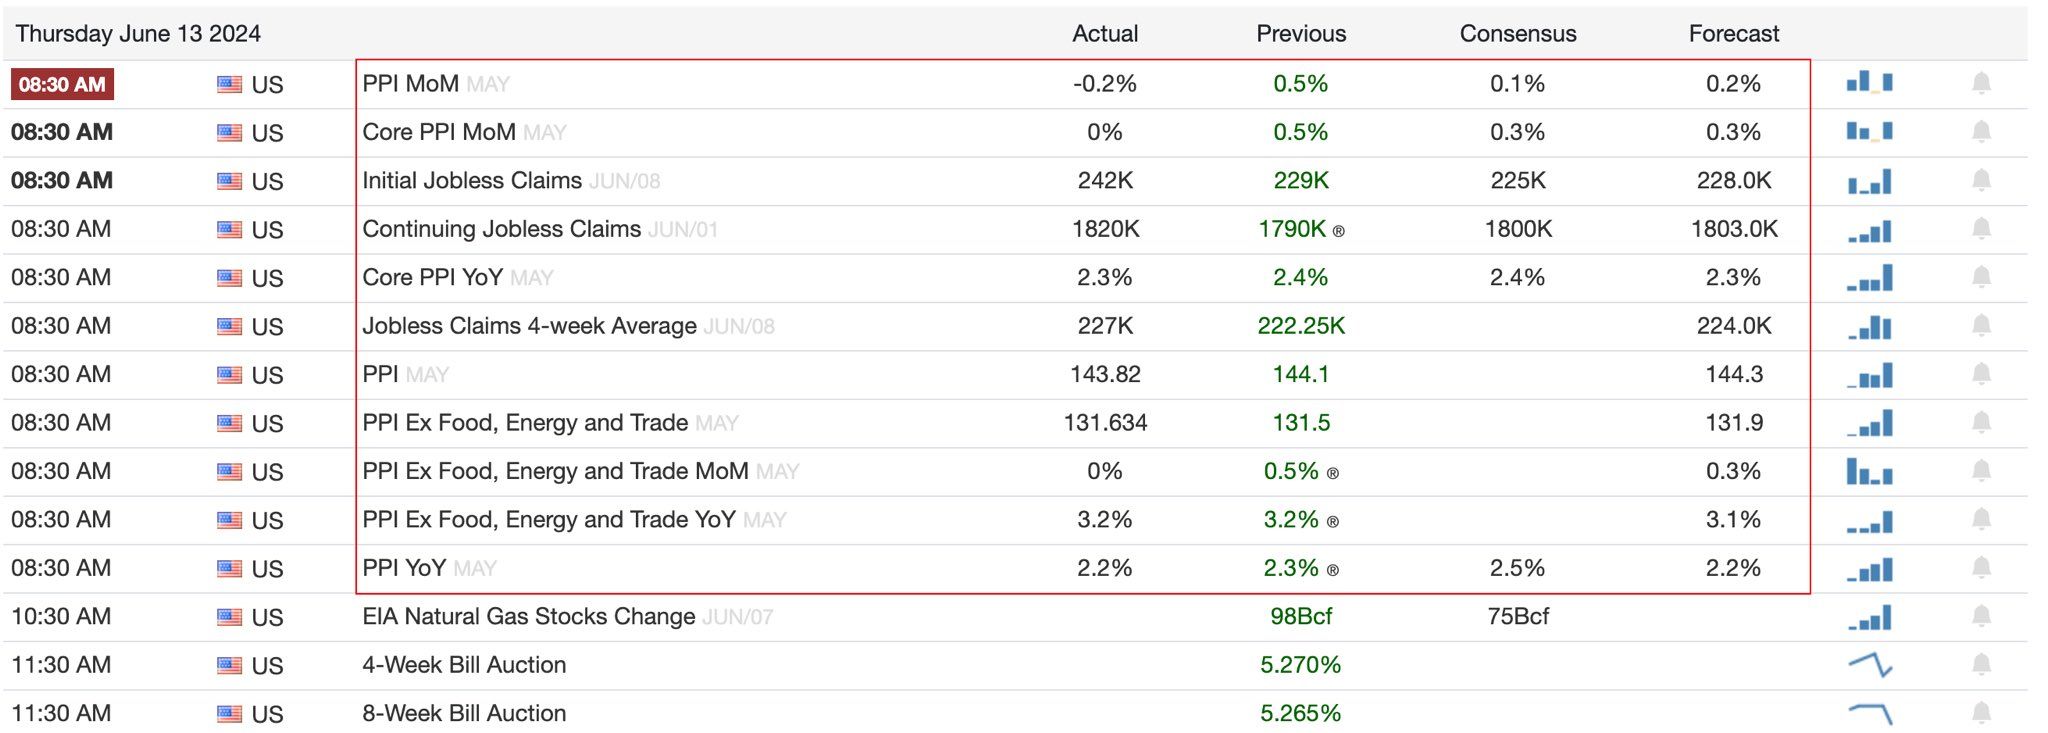The height and width of the screenshot is (733, 2048).
Task: Enable alert bell for Core PPI YoY
Action: 1980,277
